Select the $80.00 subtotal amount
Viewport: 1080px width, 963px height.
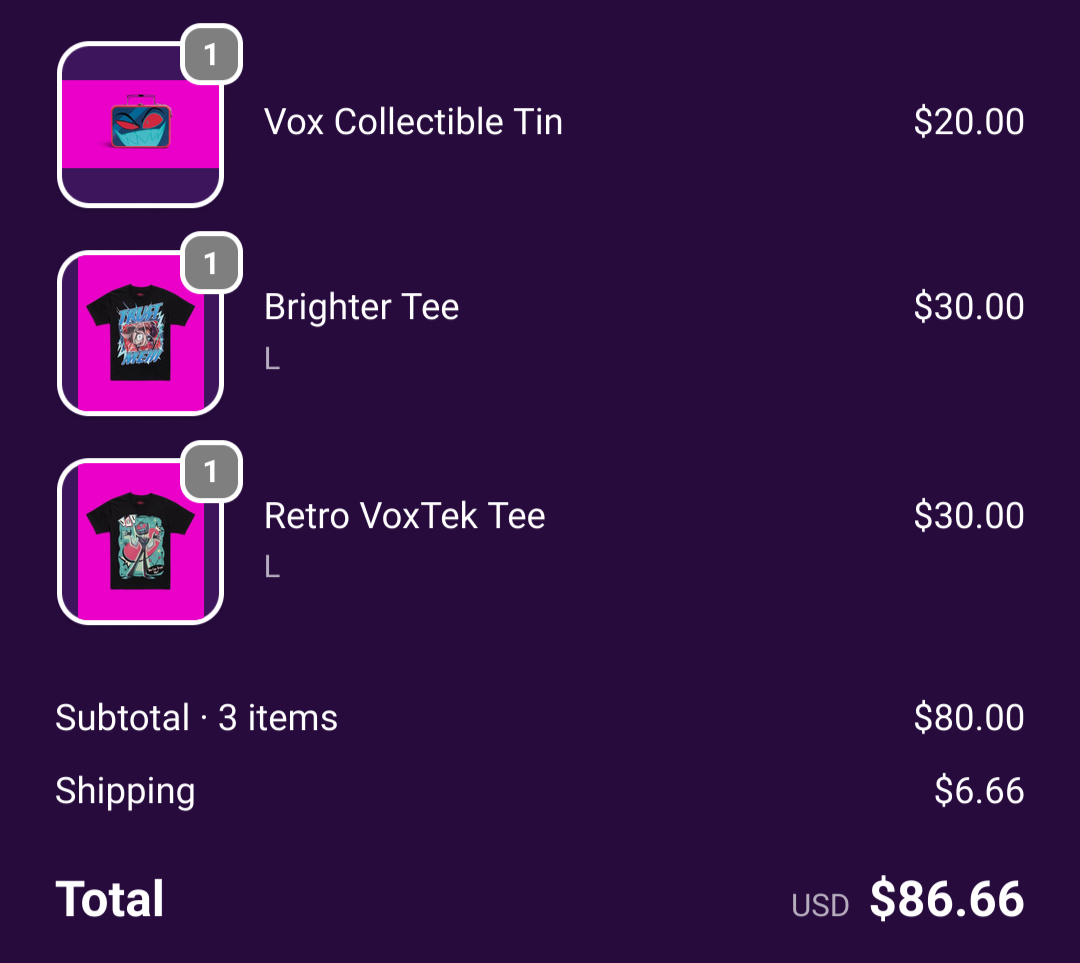(x=968, y=718)
